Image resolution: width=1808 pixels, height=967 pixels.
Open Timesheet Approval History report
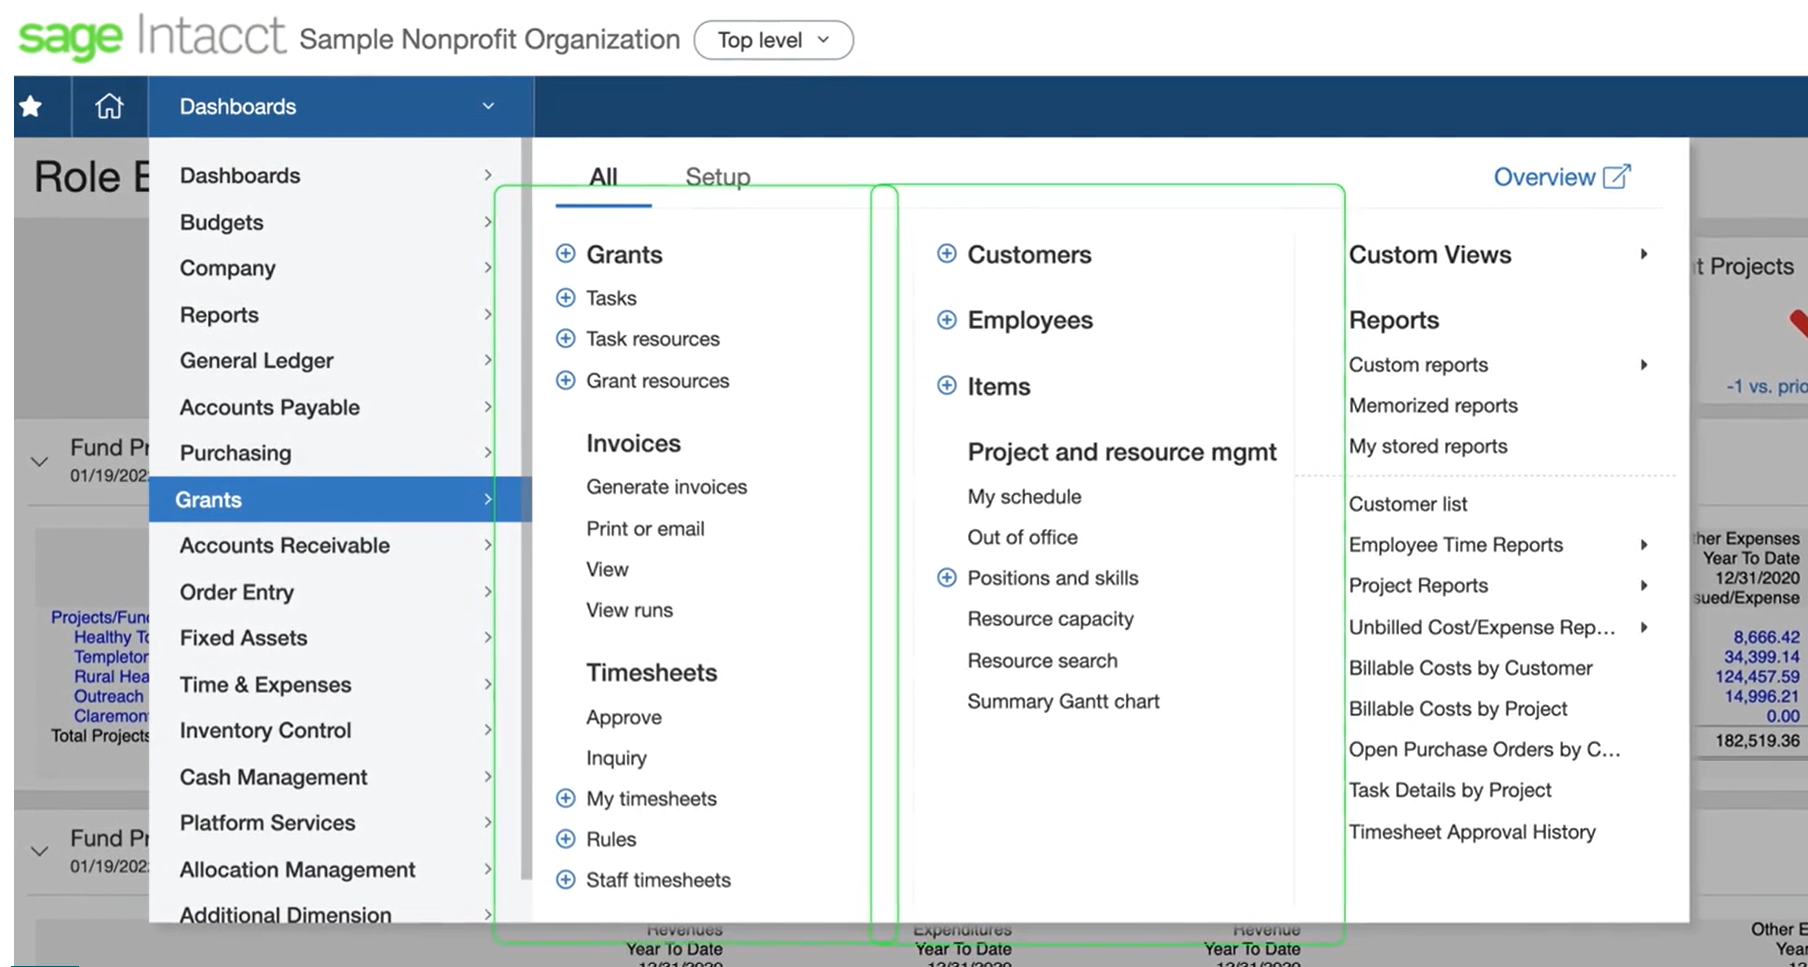(1472, 832)
